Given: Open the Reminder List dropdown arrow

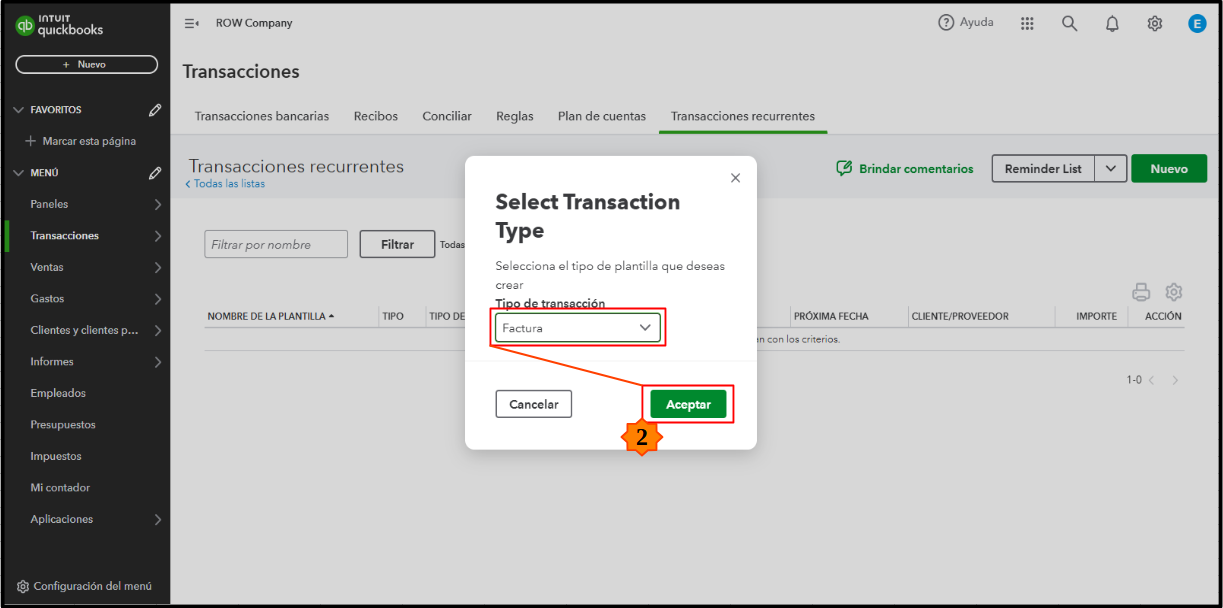Looking at the screenshot, I should (x=1111, y=169).
